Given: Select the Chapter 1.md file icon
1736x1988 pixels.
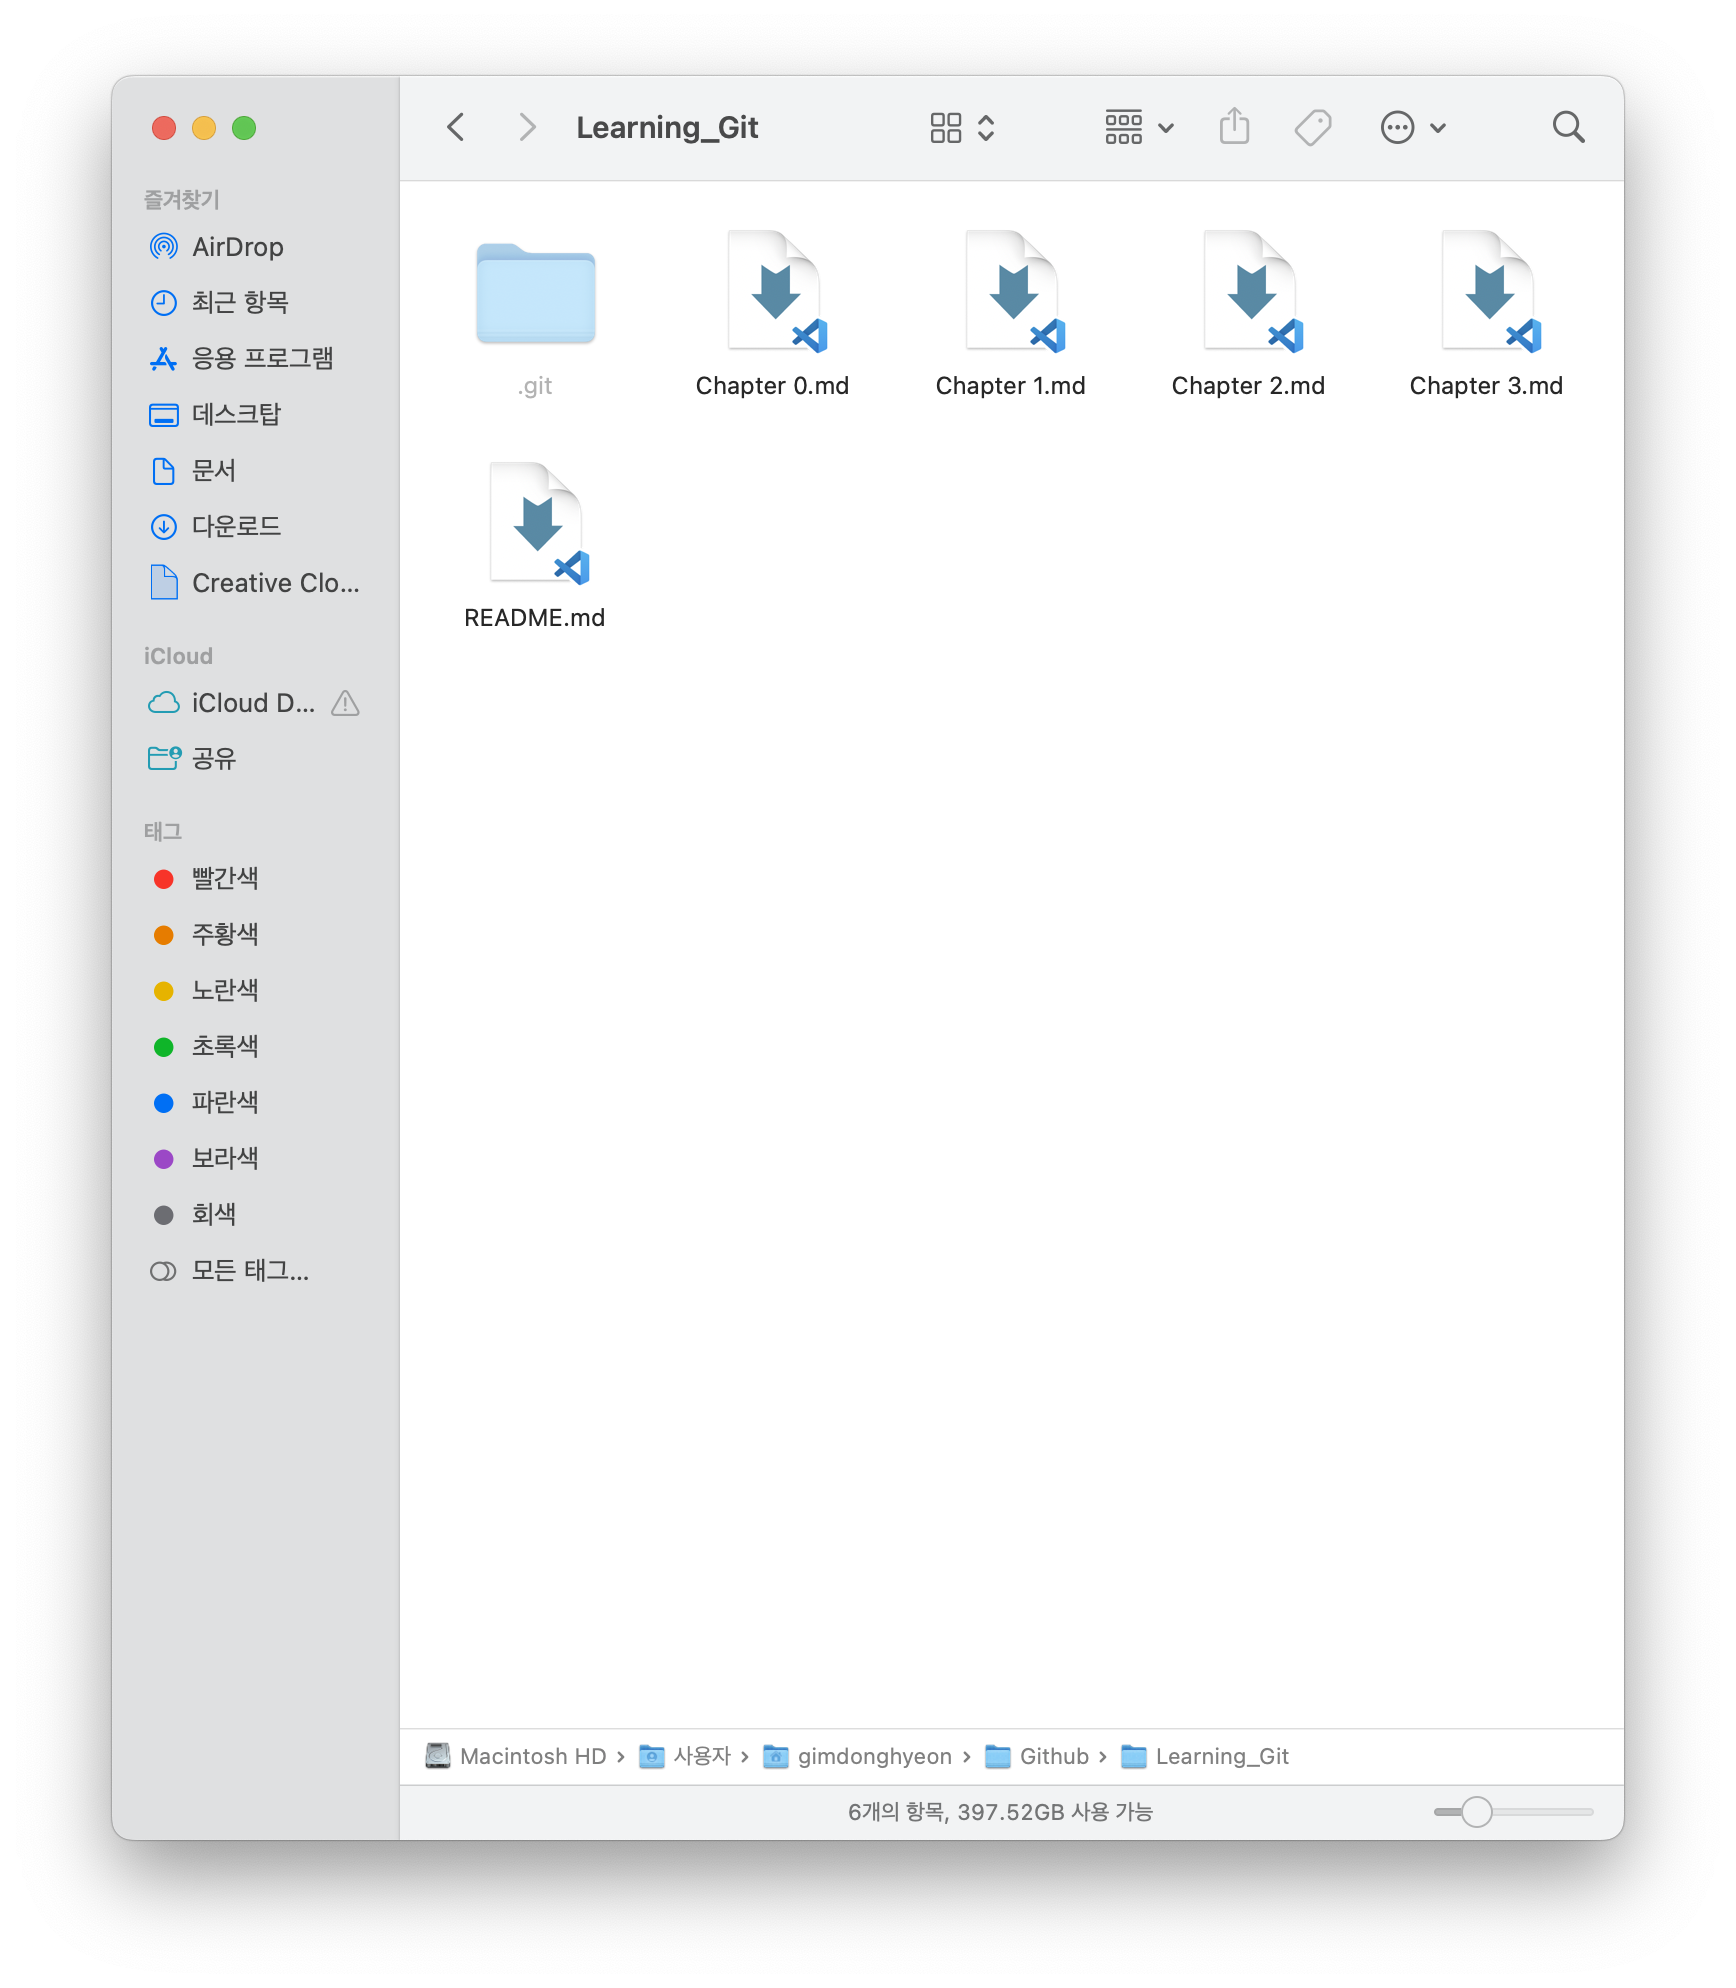Looking at the screenshot, I should click(1013, 291).
